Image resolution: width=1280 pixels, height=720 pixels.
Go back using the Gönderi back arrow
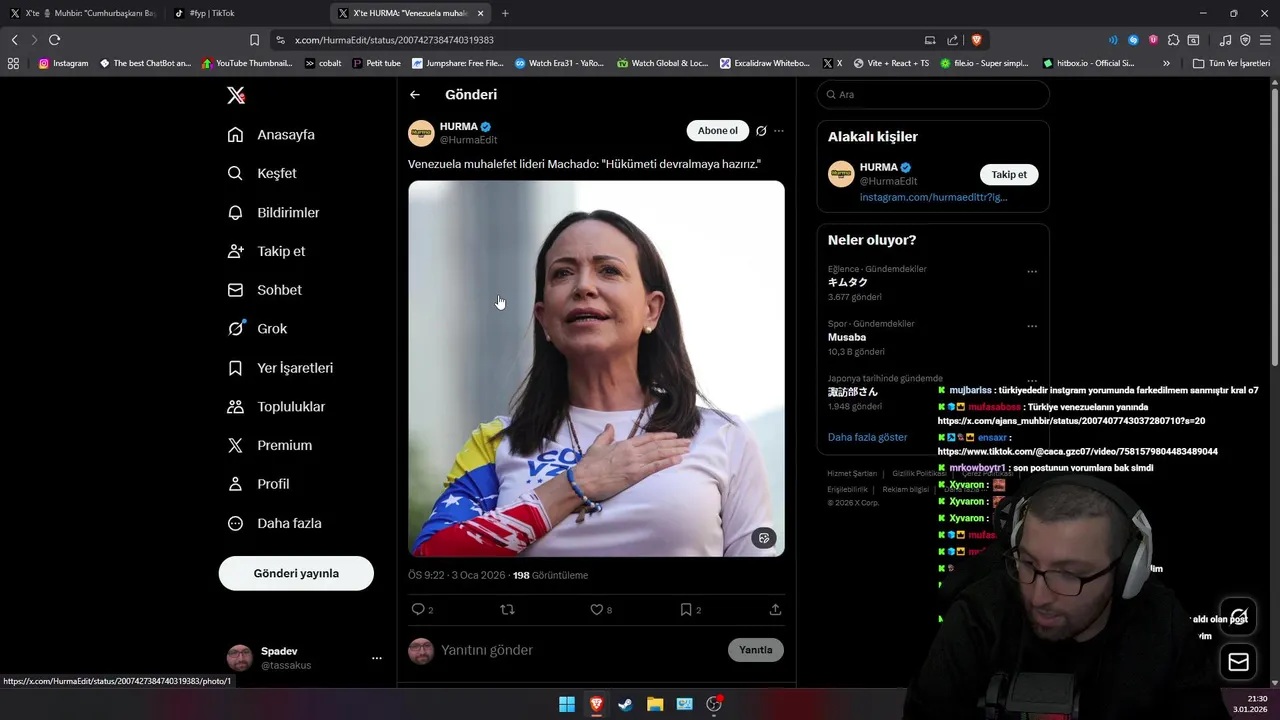pyautogui.click(x=415, y=95)
